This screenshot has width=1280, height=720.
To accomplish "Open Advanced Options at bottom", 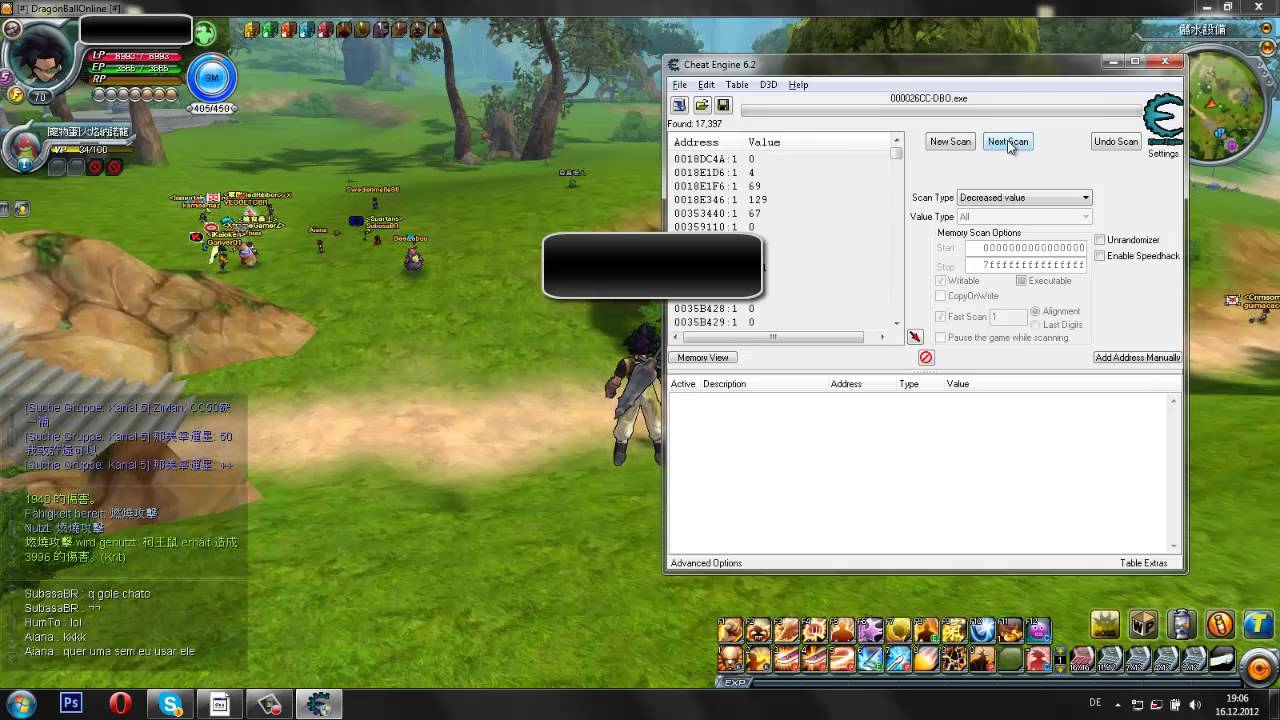I will click(x=706, y=563).
